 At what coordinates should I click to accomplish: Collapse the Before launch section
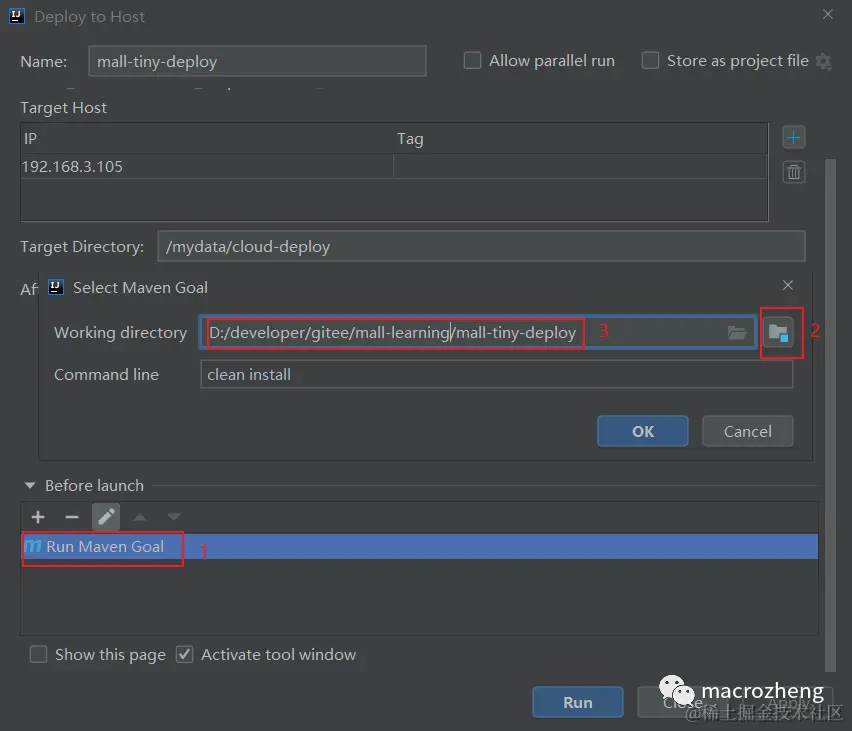[30, 485]
